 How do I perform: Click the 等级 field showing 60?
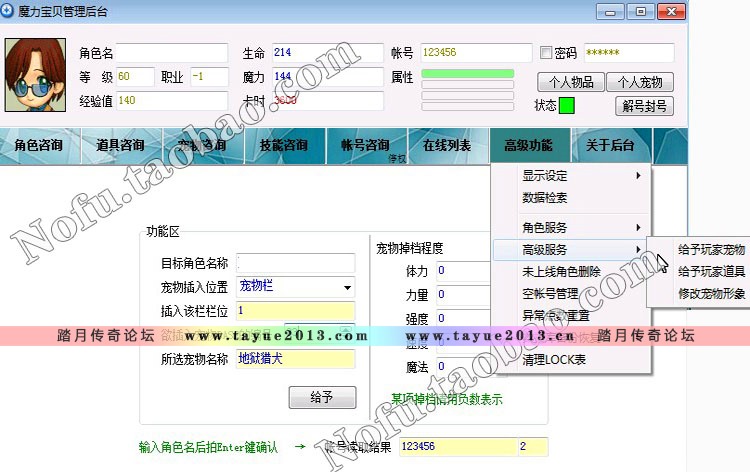pos(135,77)
